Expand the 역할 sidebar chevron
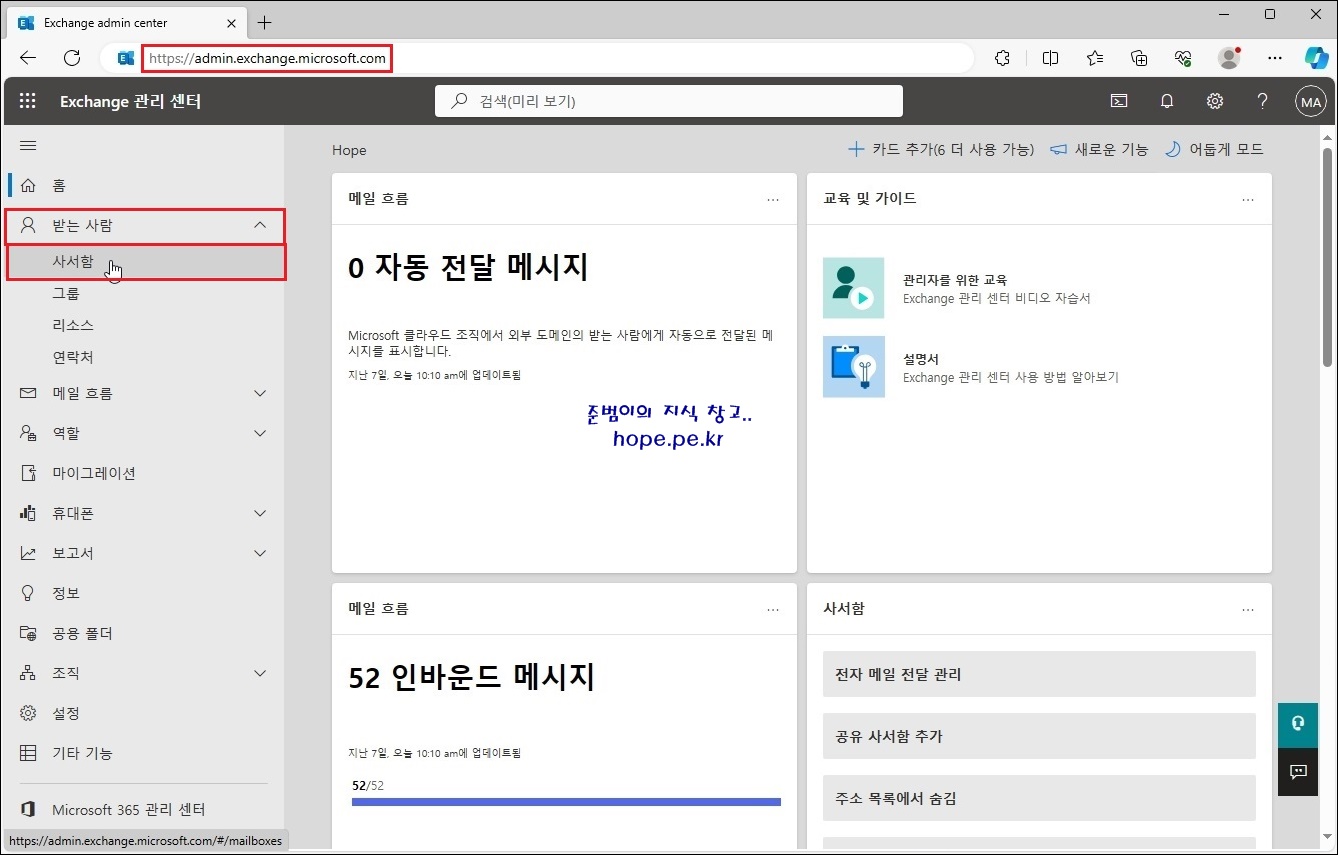 260,434
